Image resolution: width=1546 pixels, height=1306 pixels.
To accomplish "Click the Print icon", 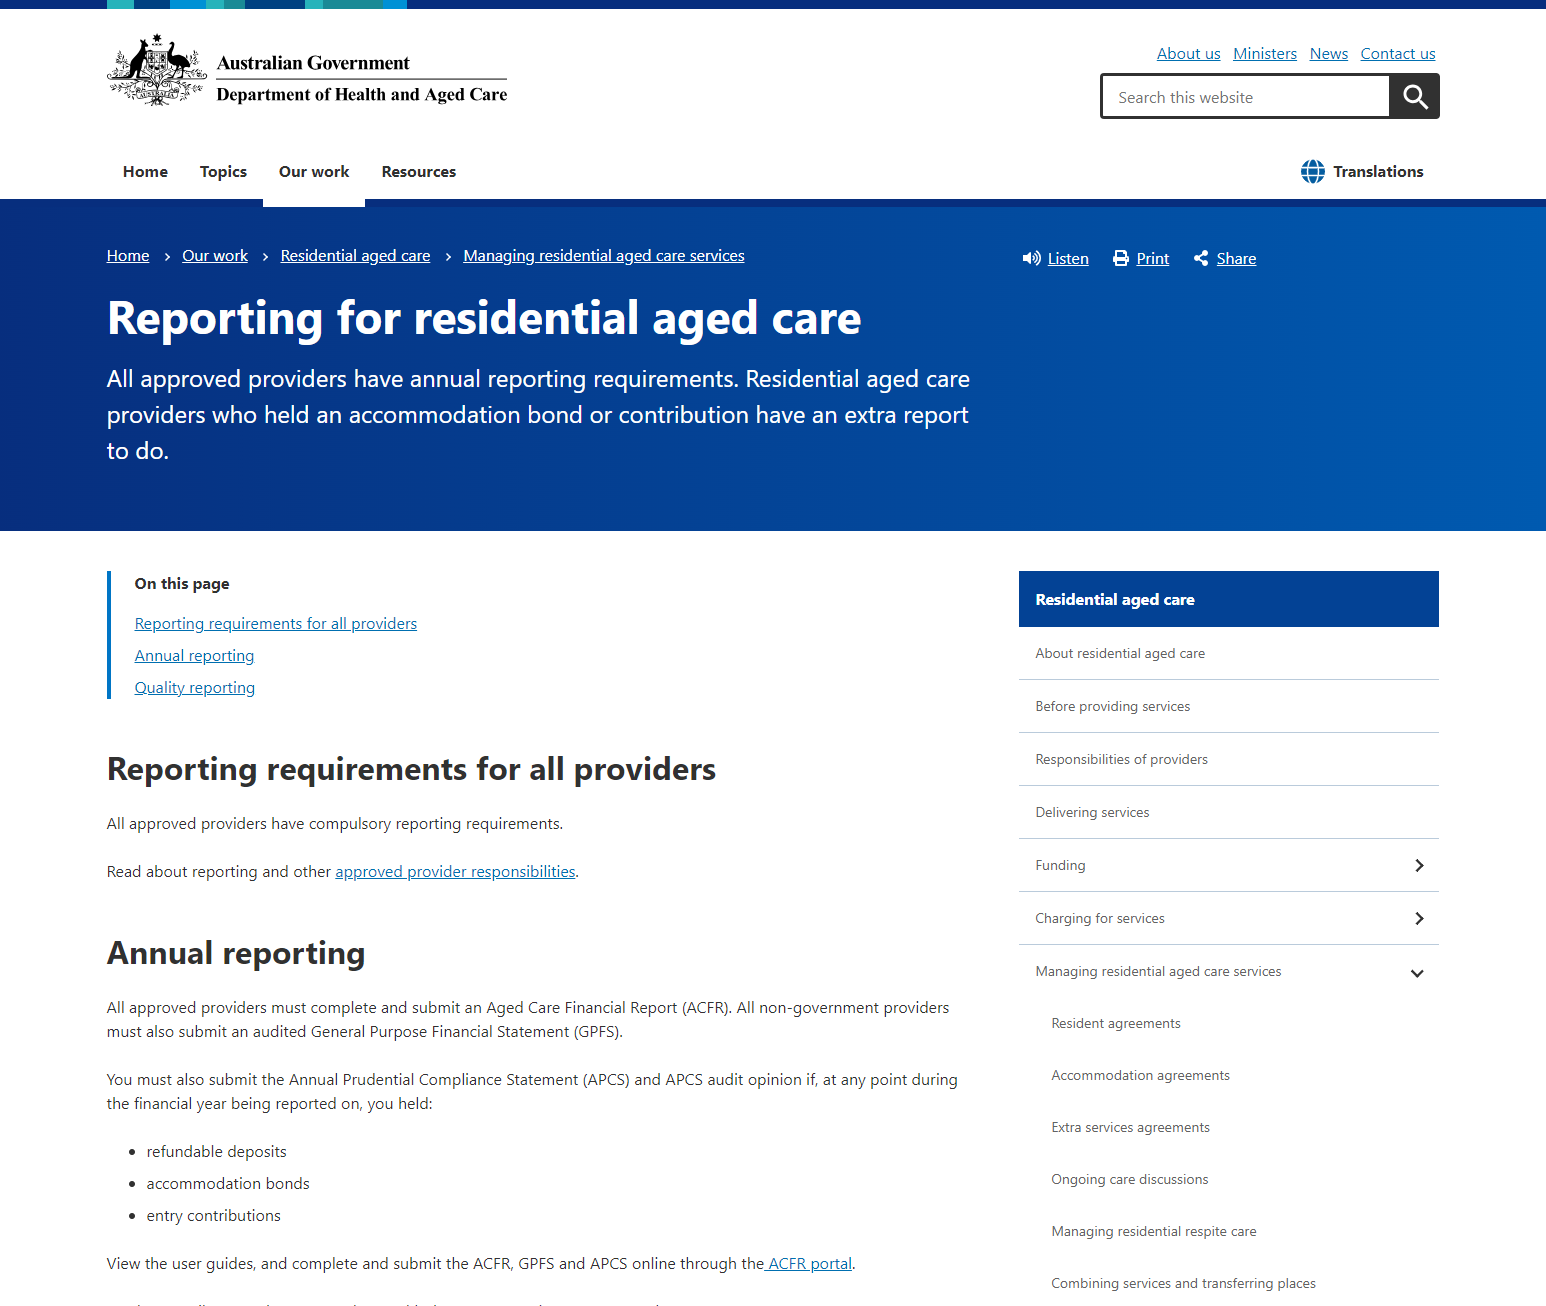I will (1120, 258).
